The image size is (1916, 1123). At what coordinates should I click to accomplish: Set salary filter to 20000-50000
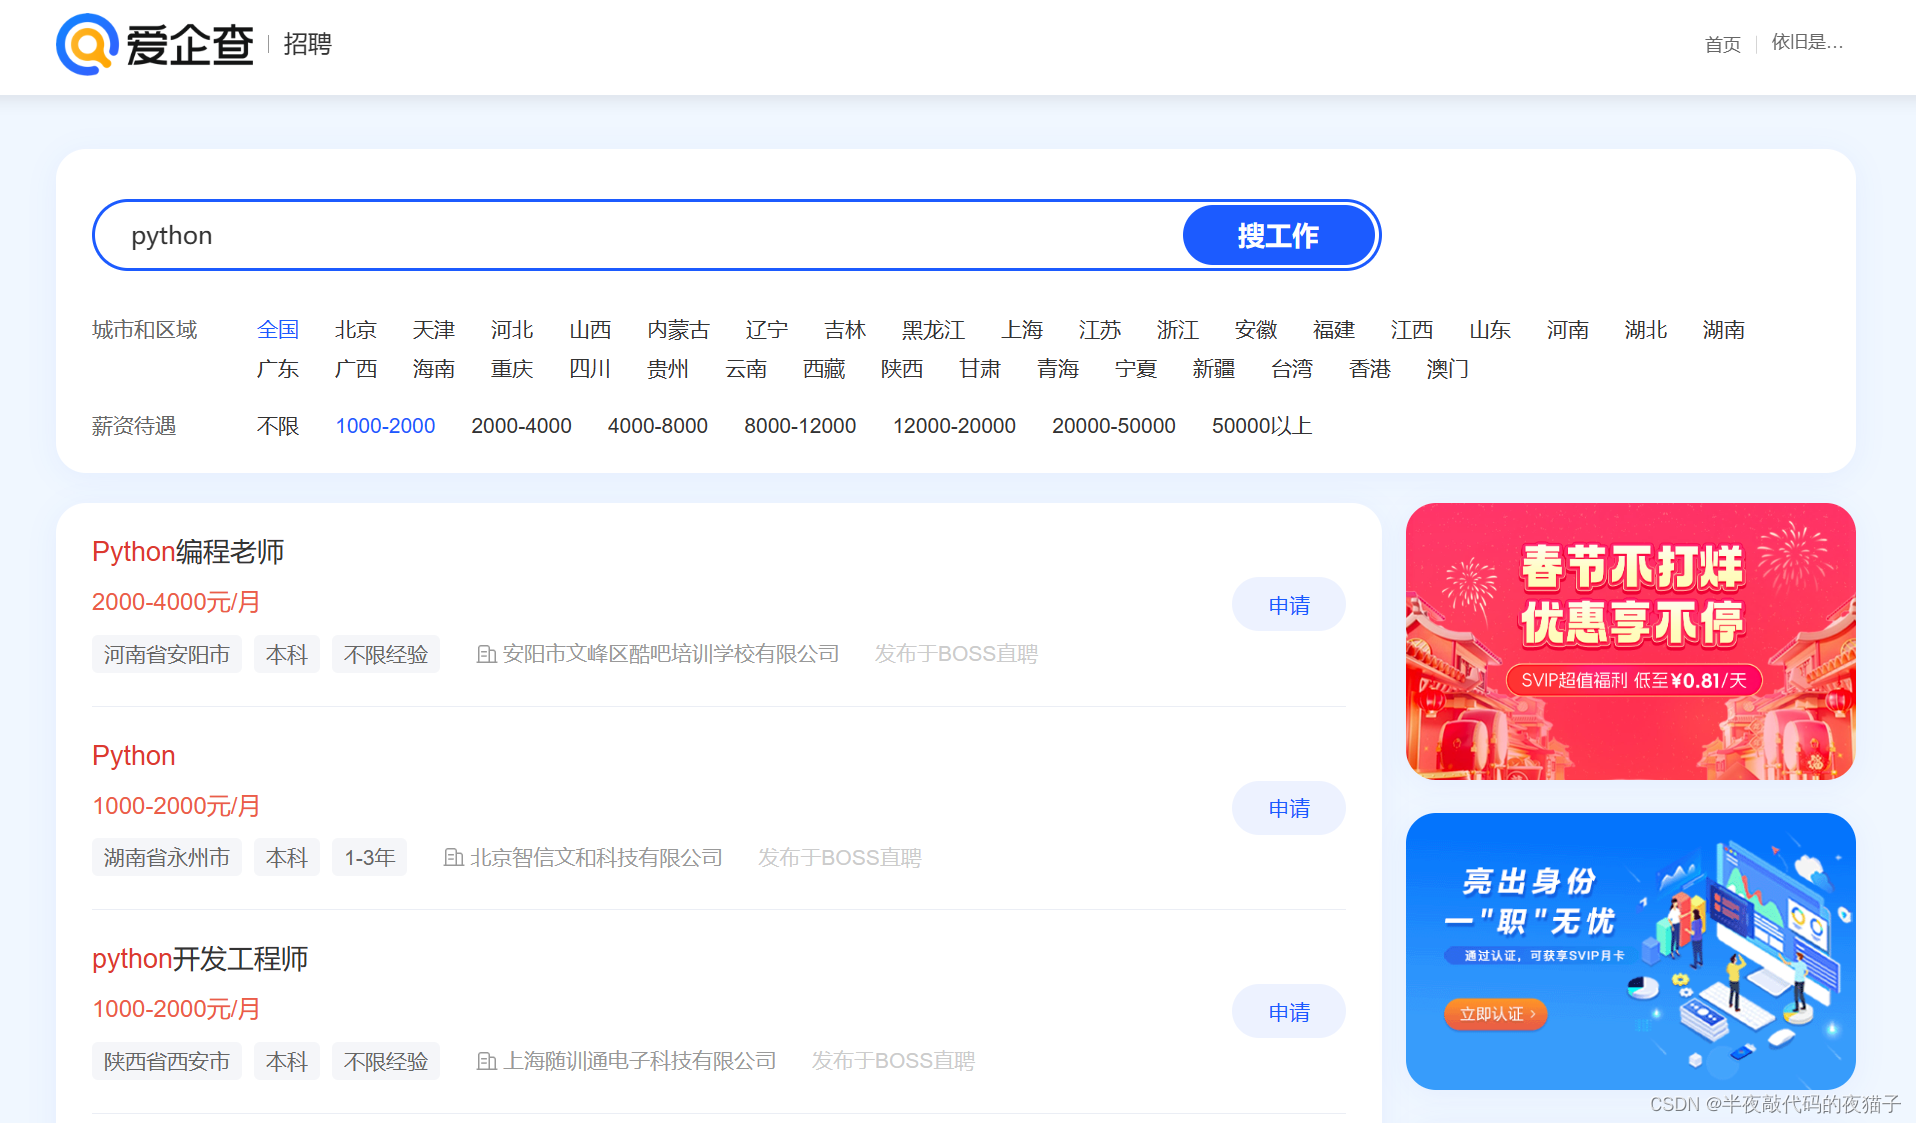1113,426
